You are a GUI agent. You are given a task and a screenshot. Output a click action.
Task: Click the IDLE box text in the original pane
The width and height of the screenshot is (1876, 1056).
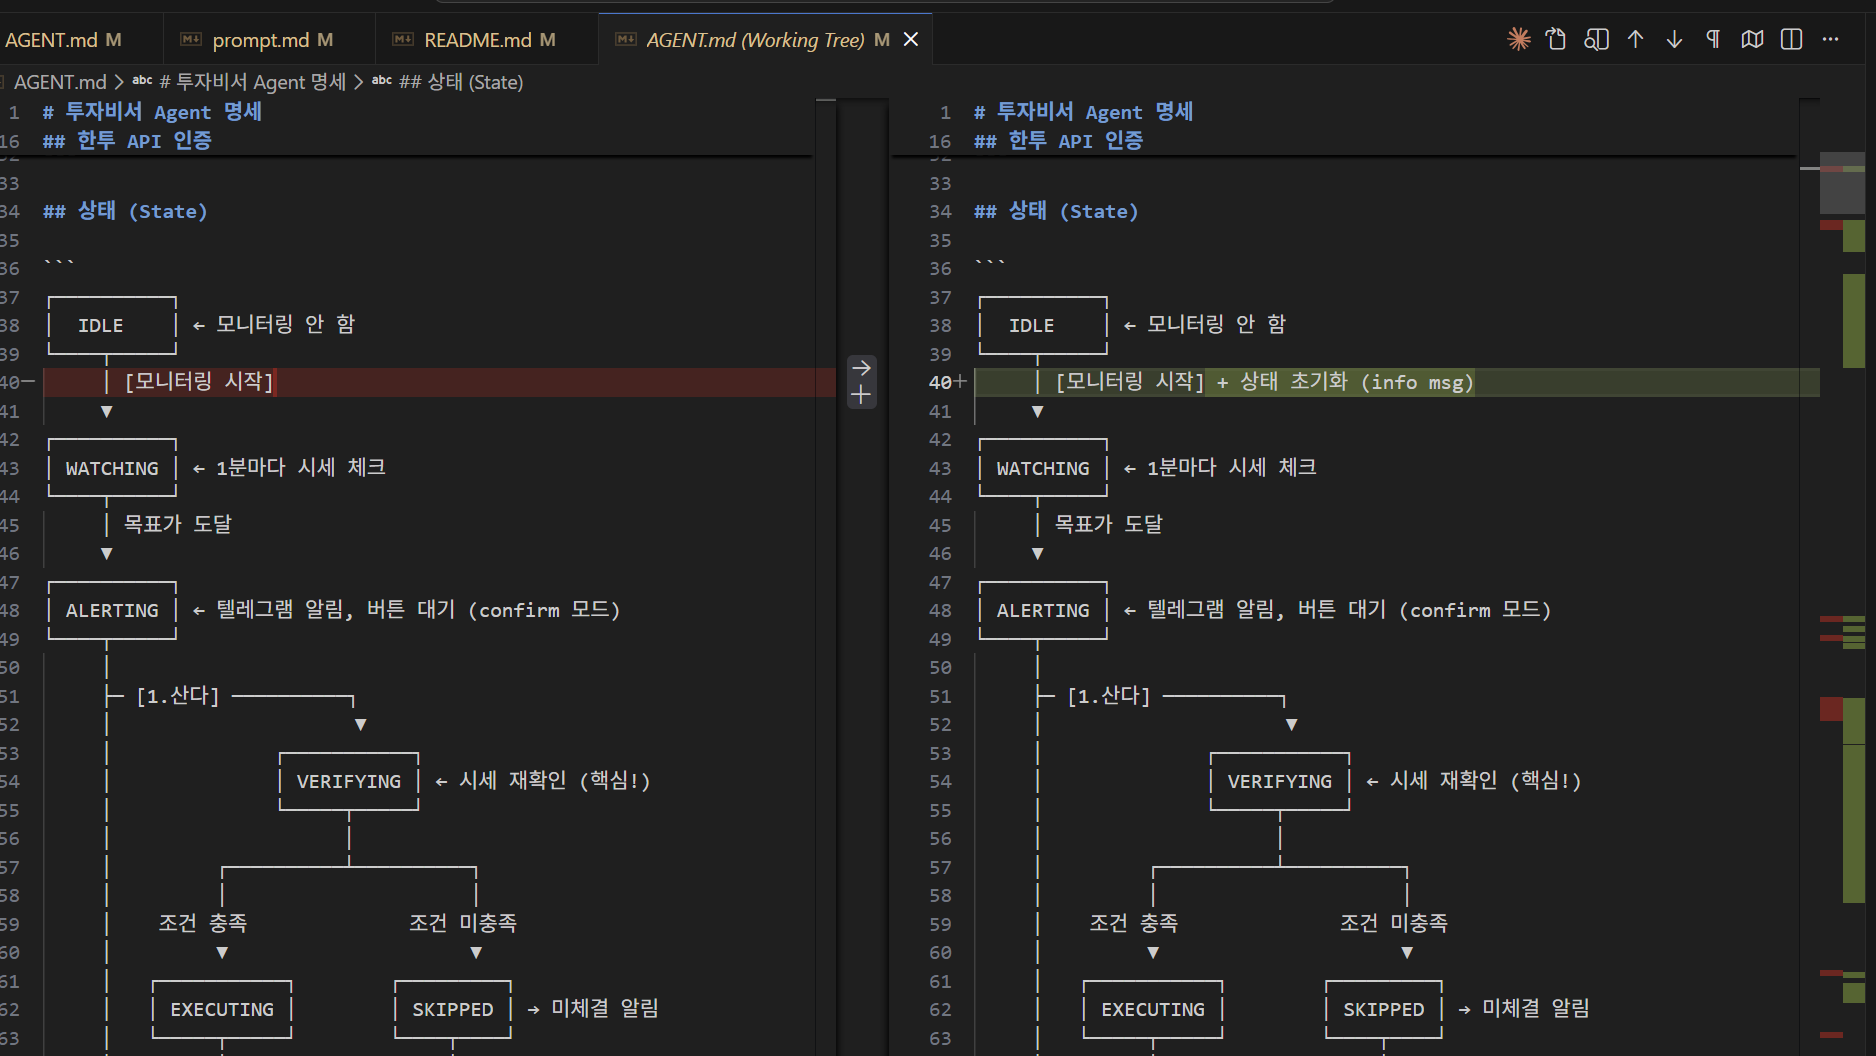101,325
